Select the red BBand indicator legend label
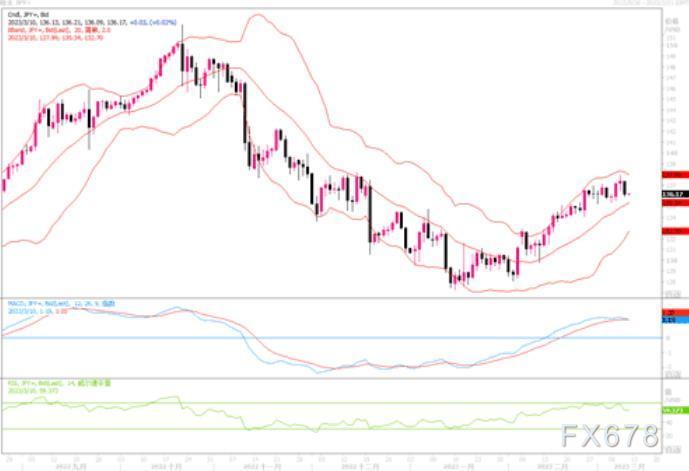Image resolution: width=689 pixels, height=471 pixels. (59, 30)
